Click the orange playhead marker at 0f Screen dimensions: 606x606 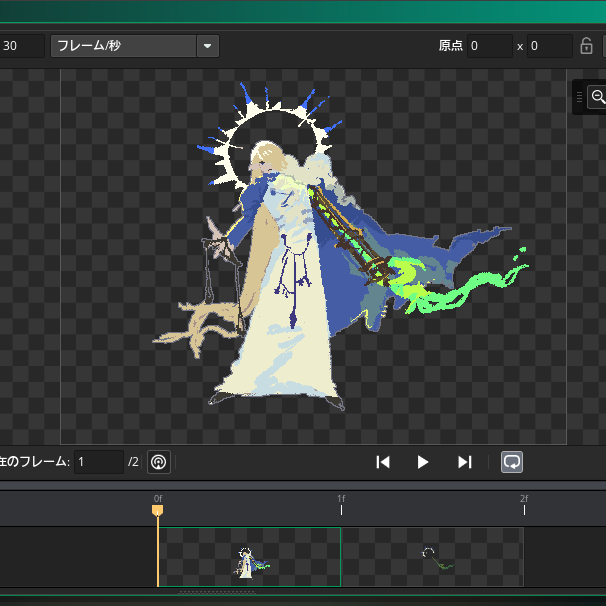point(157,510)
